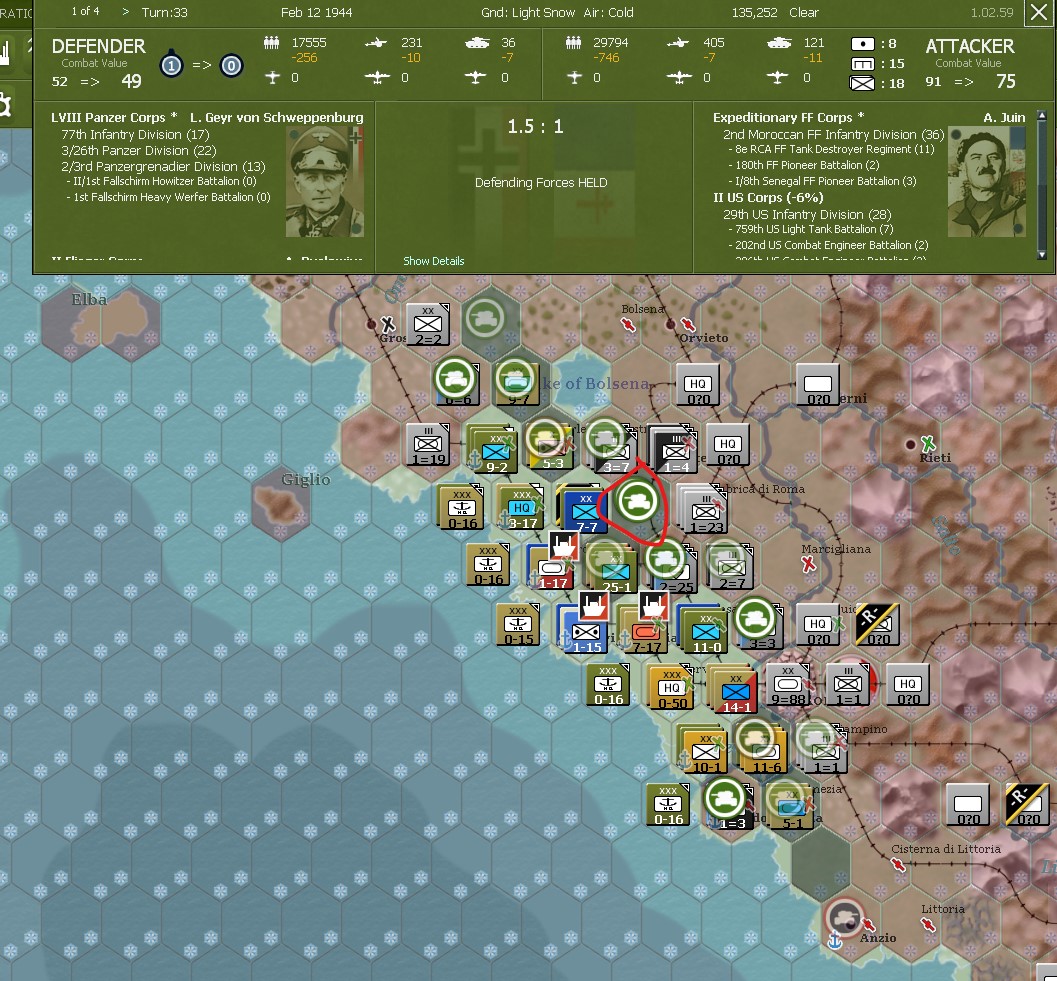Click attacker guns losses icon
The width and height of the screenshot is (1057, 981).
[678, 42]
